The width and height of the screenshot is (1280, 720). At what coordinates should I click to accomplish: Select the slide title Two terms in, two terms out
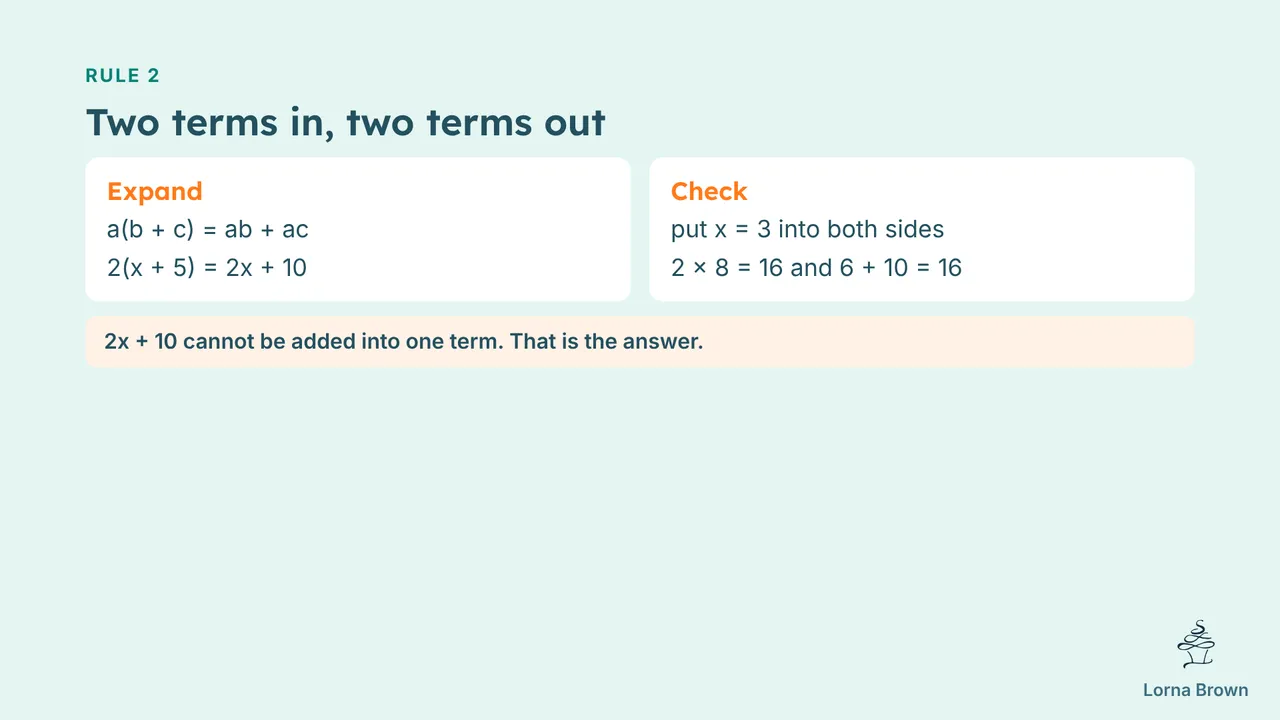click(346, 123)
